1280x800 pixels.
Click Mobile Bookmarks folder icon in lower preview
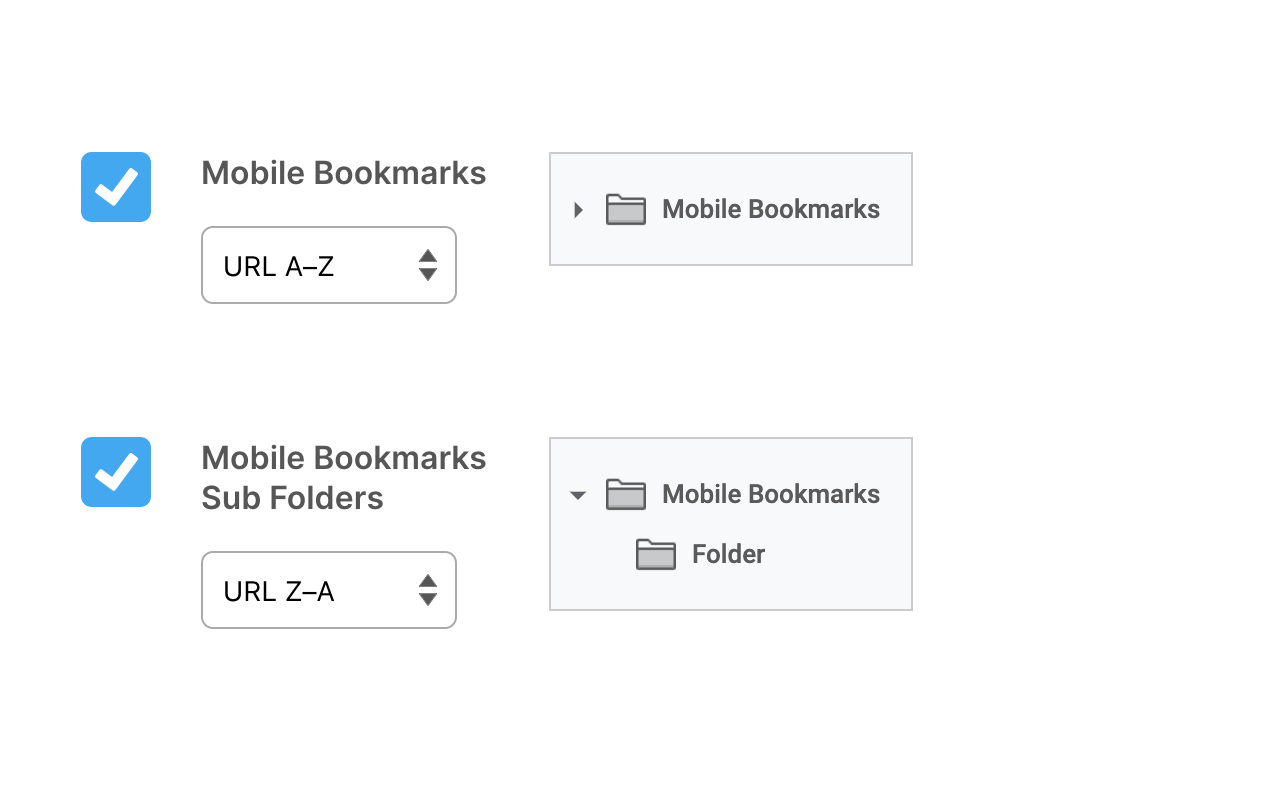[626, 494]
